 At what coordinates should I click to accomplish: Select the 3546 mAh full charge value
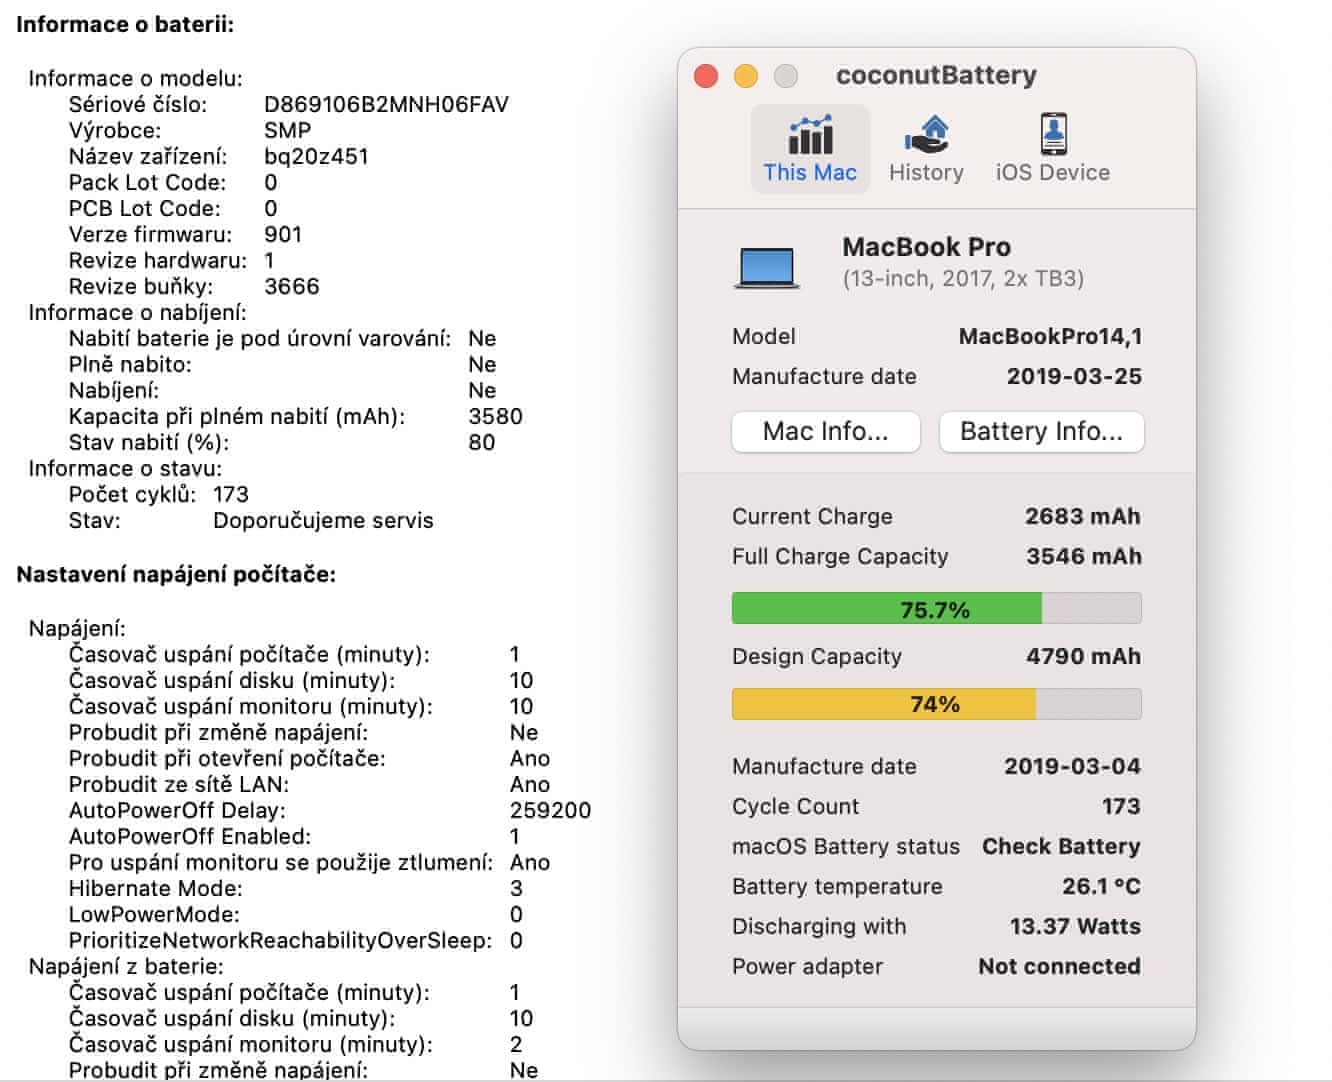1084,557
